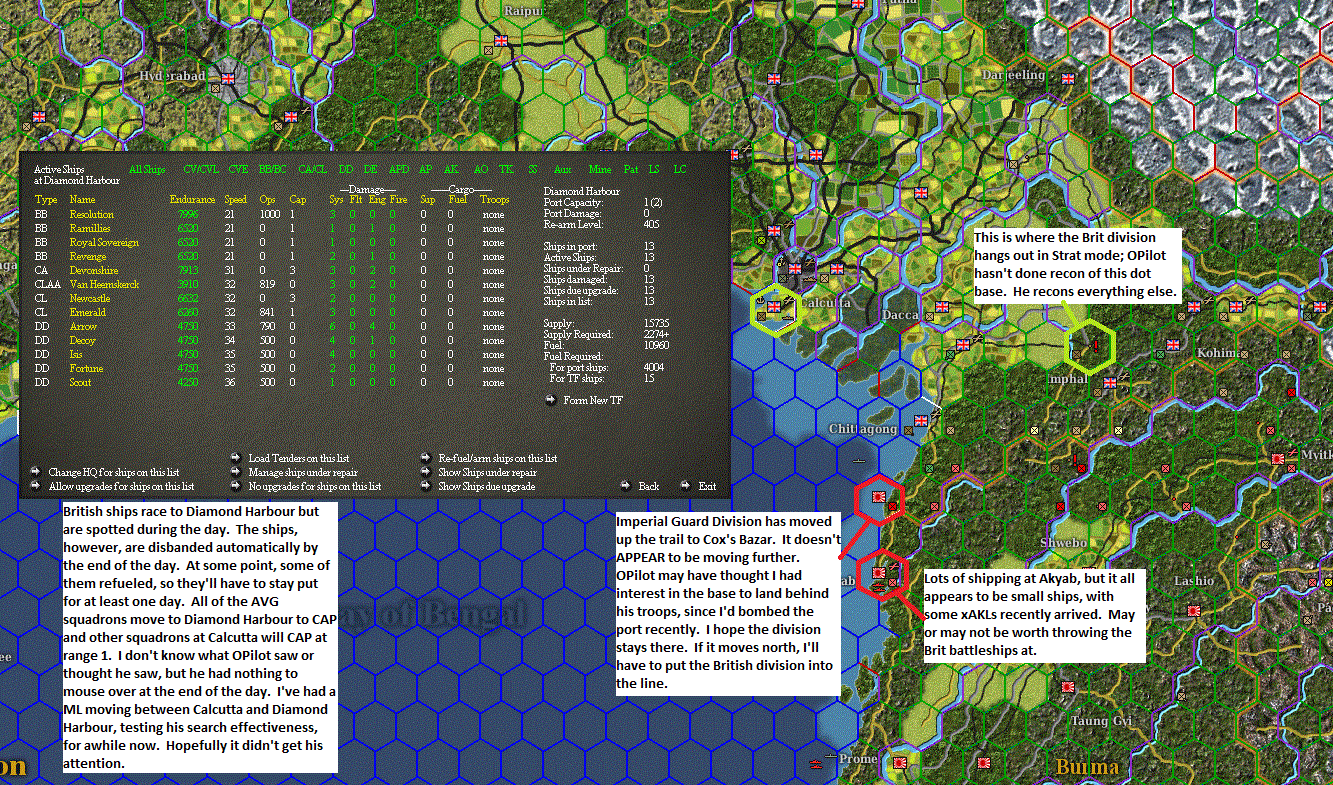This screenshot has height=785, width=1333.
Task: Select the British flag base icon at Hyderabad
Action: tap(227, 77)
